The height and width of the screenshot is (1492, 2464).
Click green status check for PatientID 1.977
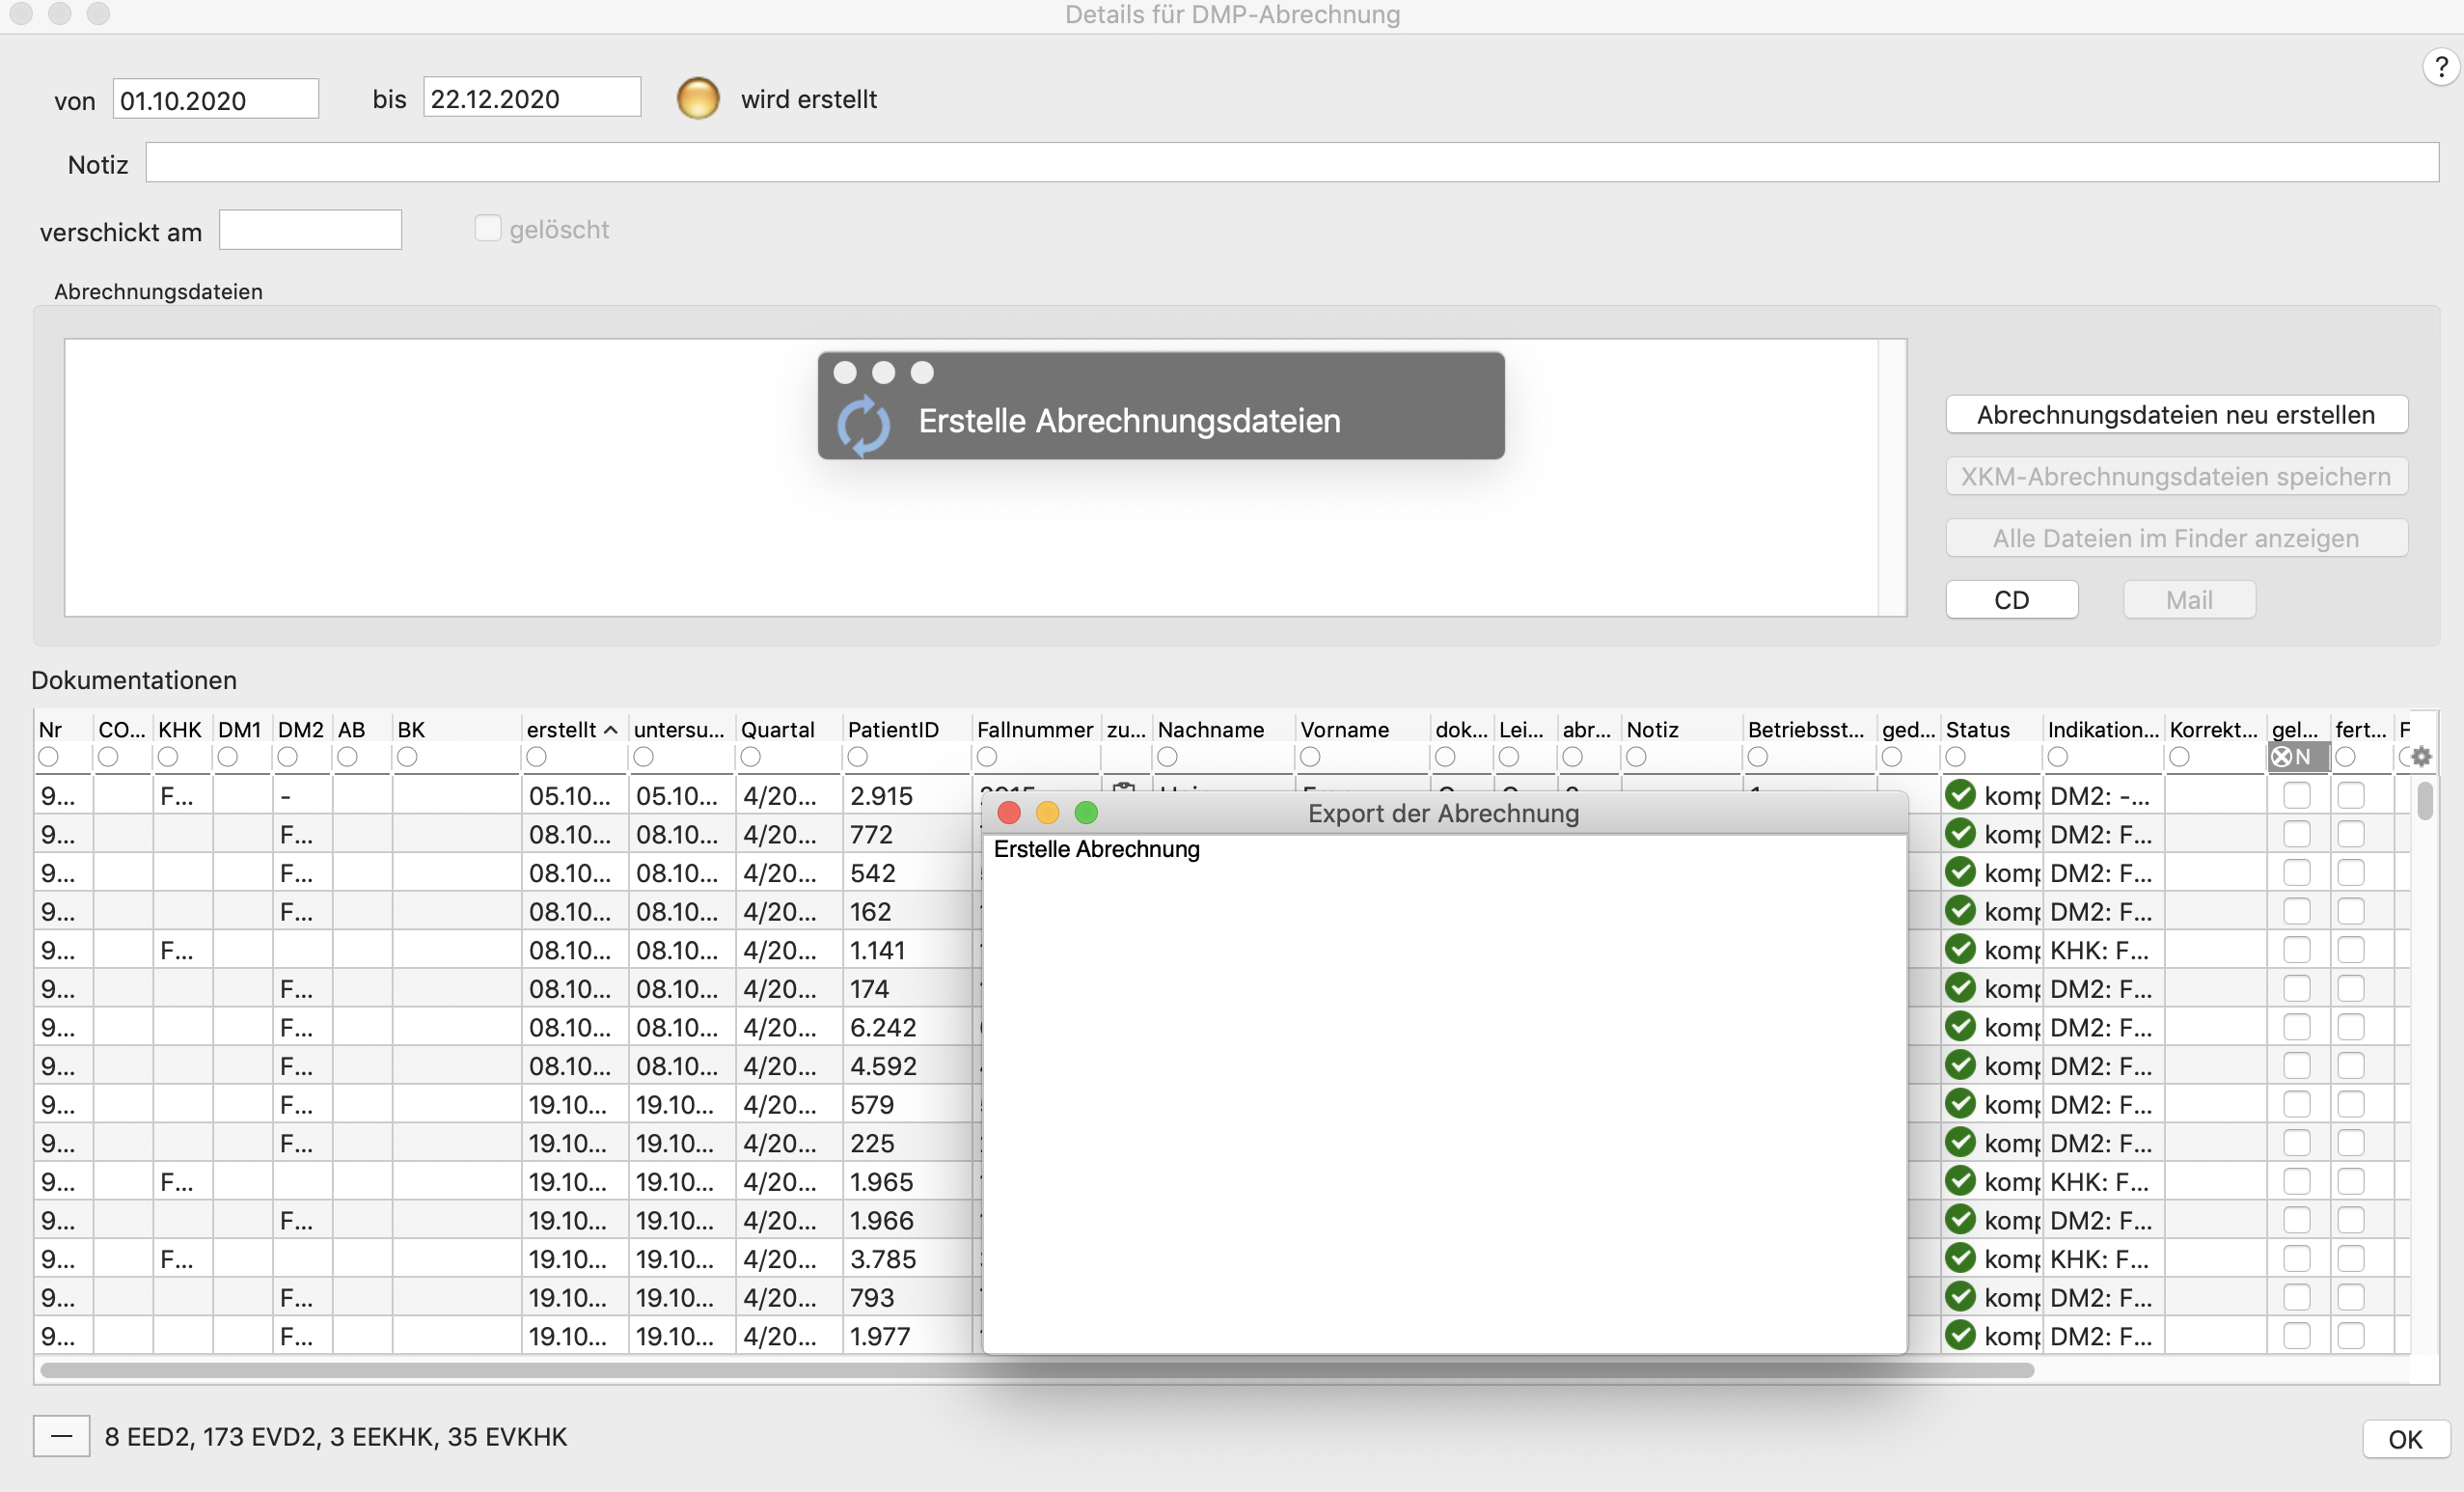[x=1961, y=1335]
